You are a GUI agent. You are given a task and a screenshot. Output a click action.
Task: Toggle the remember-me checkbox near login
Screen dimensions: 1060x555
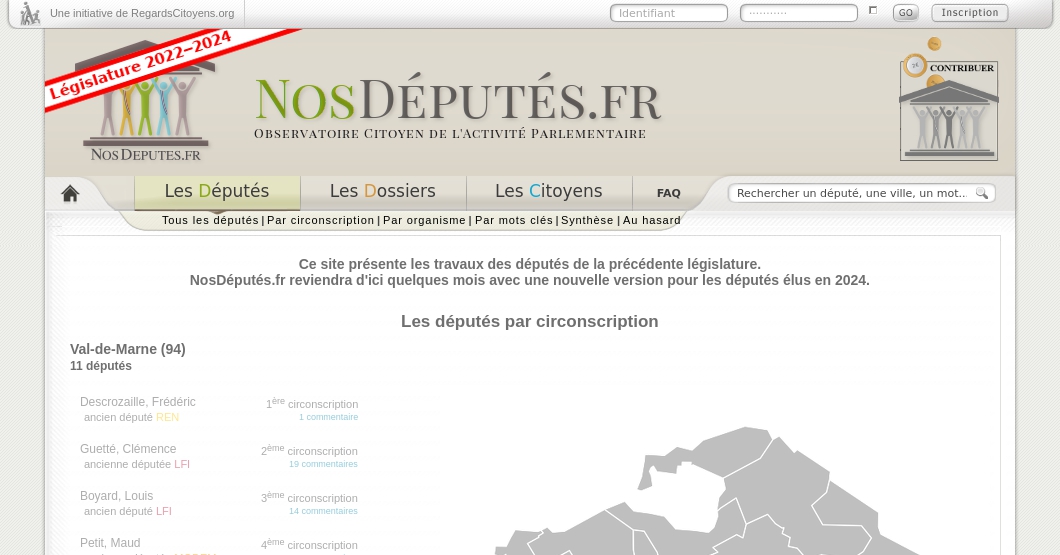tap(873, 10)
